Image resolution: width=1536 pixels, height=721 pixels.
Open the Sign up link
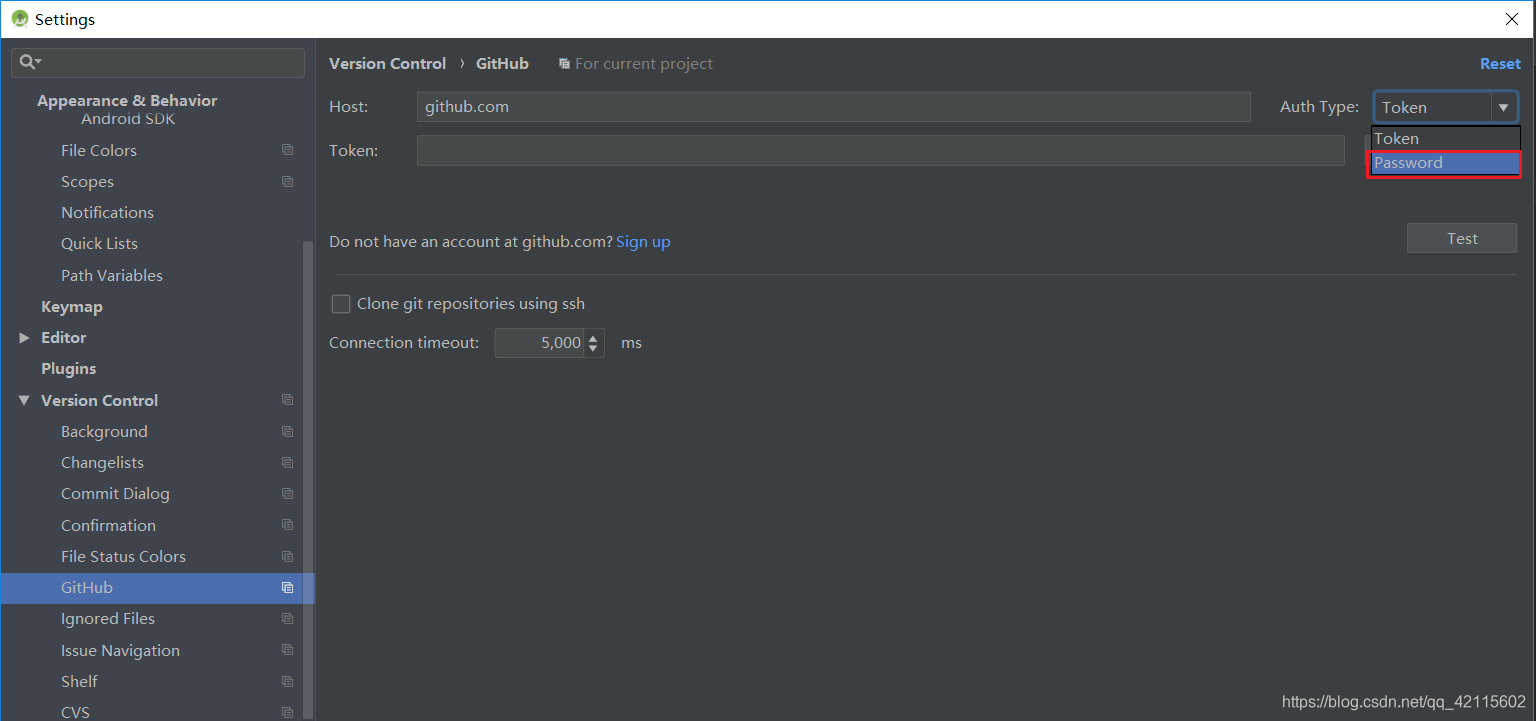pos(643,242)
